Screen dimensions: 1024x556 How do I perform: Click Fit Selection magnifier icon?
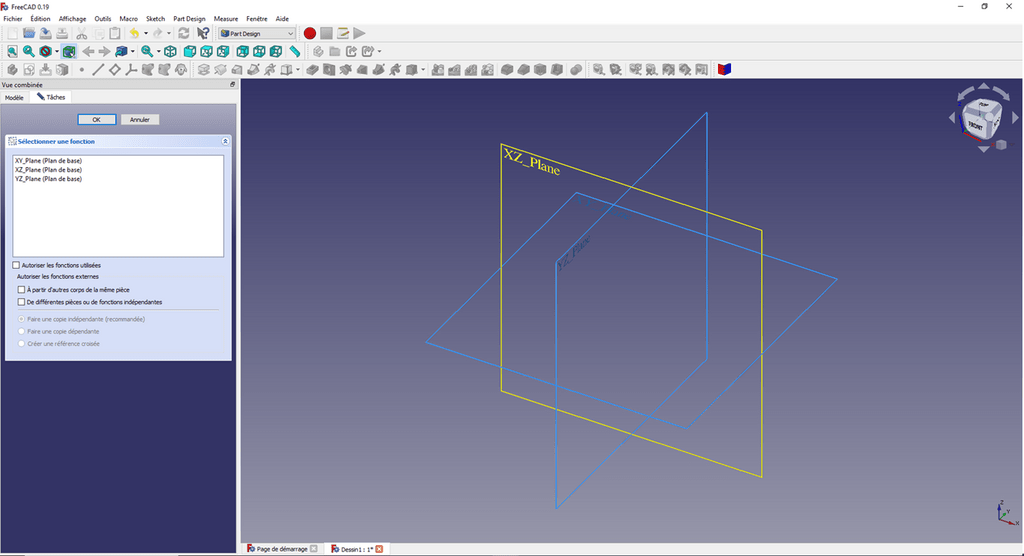(29, 51)
